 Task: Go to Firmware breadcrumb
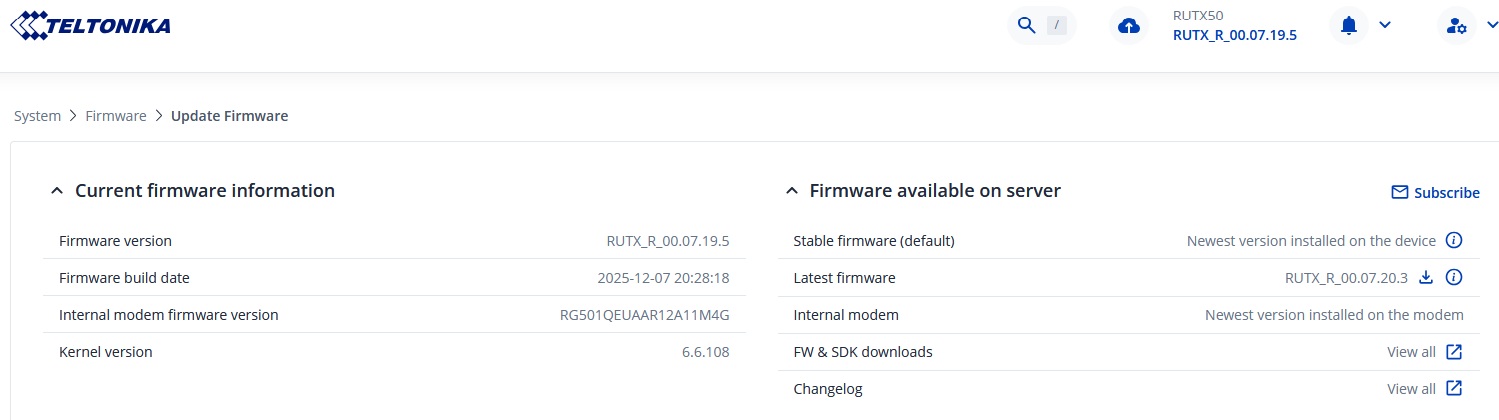coord(116,116)
